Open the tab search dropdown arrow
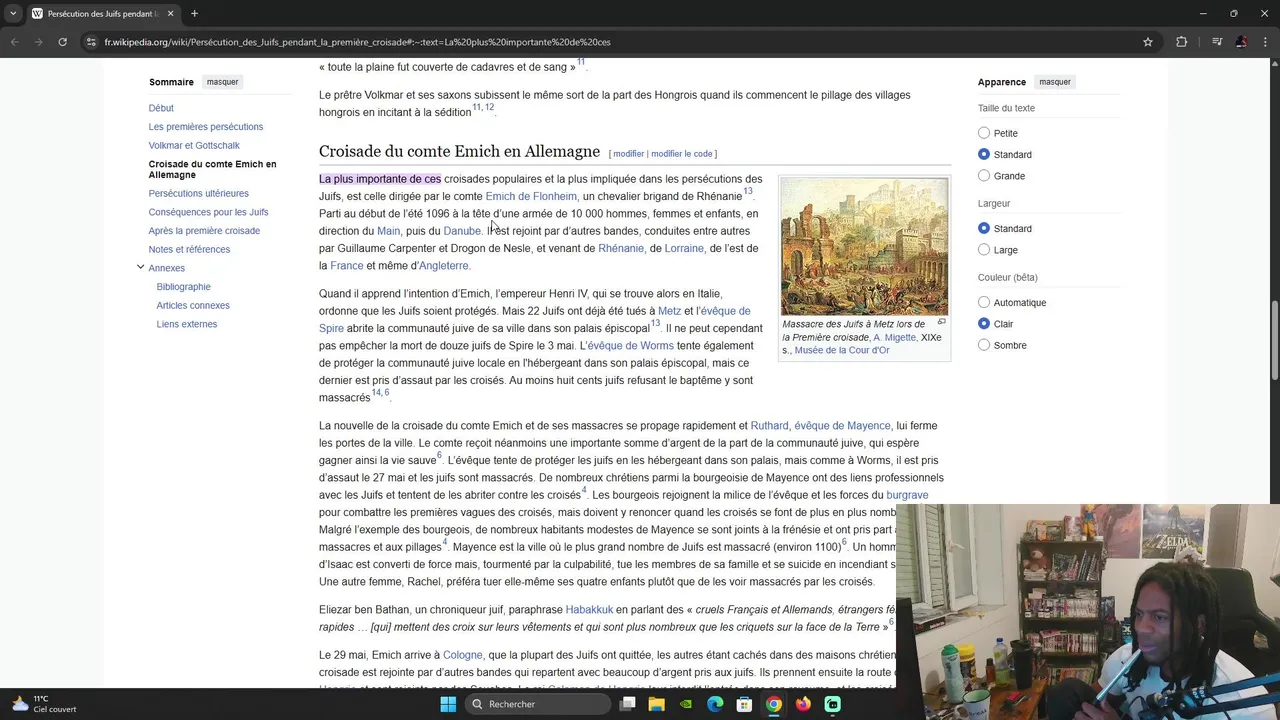Screen dimensions: 1280x720 coord(13,14)
